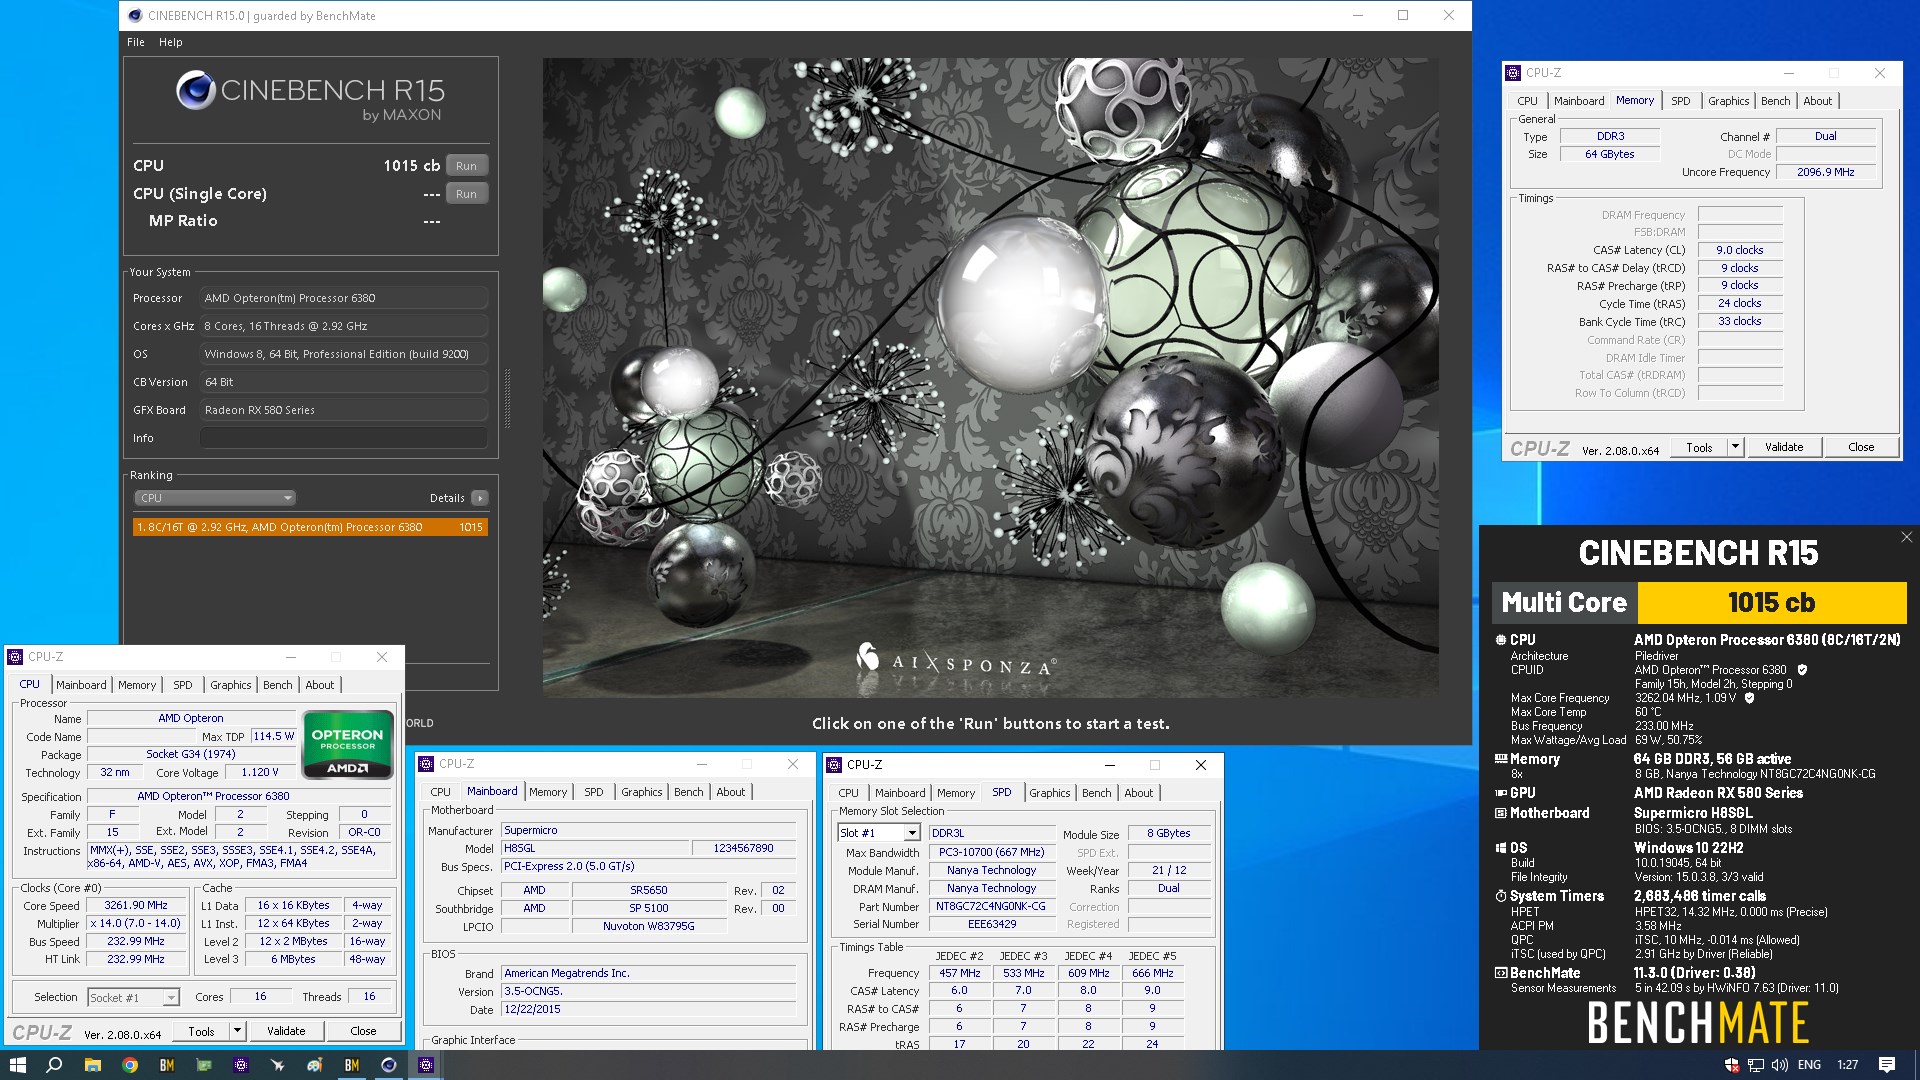Open the Action Center notifications icon
The width and height of the screenshot is (1920, 1080).
click(1887, 1065)
